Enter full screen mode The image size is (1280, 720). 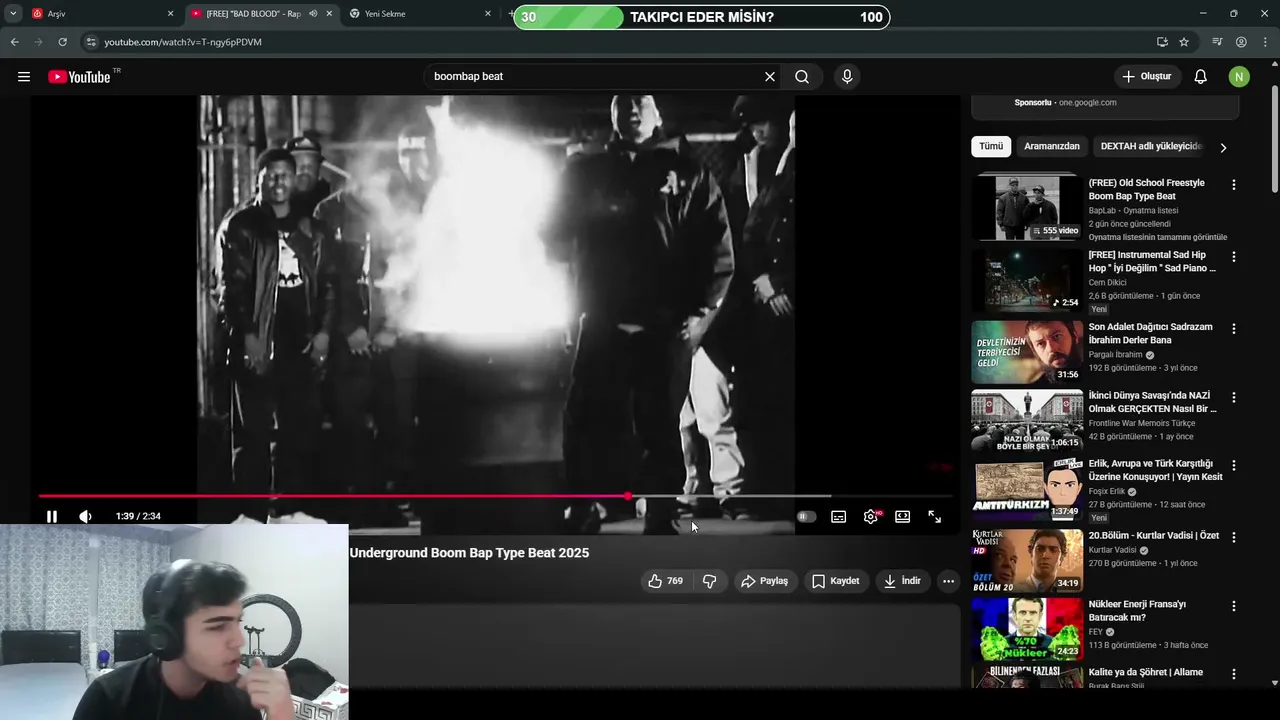[935, 517]
